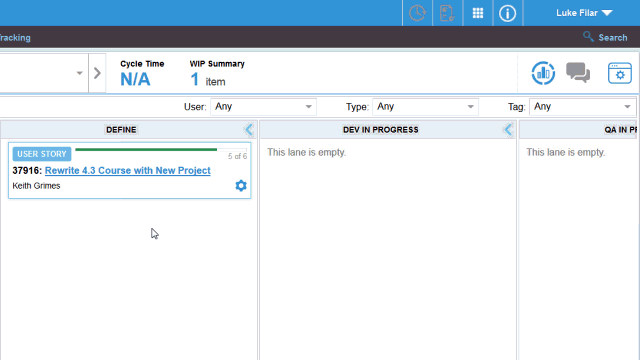Open the Tag filter dropdown
Screen dimensions: 640x360
click(x=582, y=107)
